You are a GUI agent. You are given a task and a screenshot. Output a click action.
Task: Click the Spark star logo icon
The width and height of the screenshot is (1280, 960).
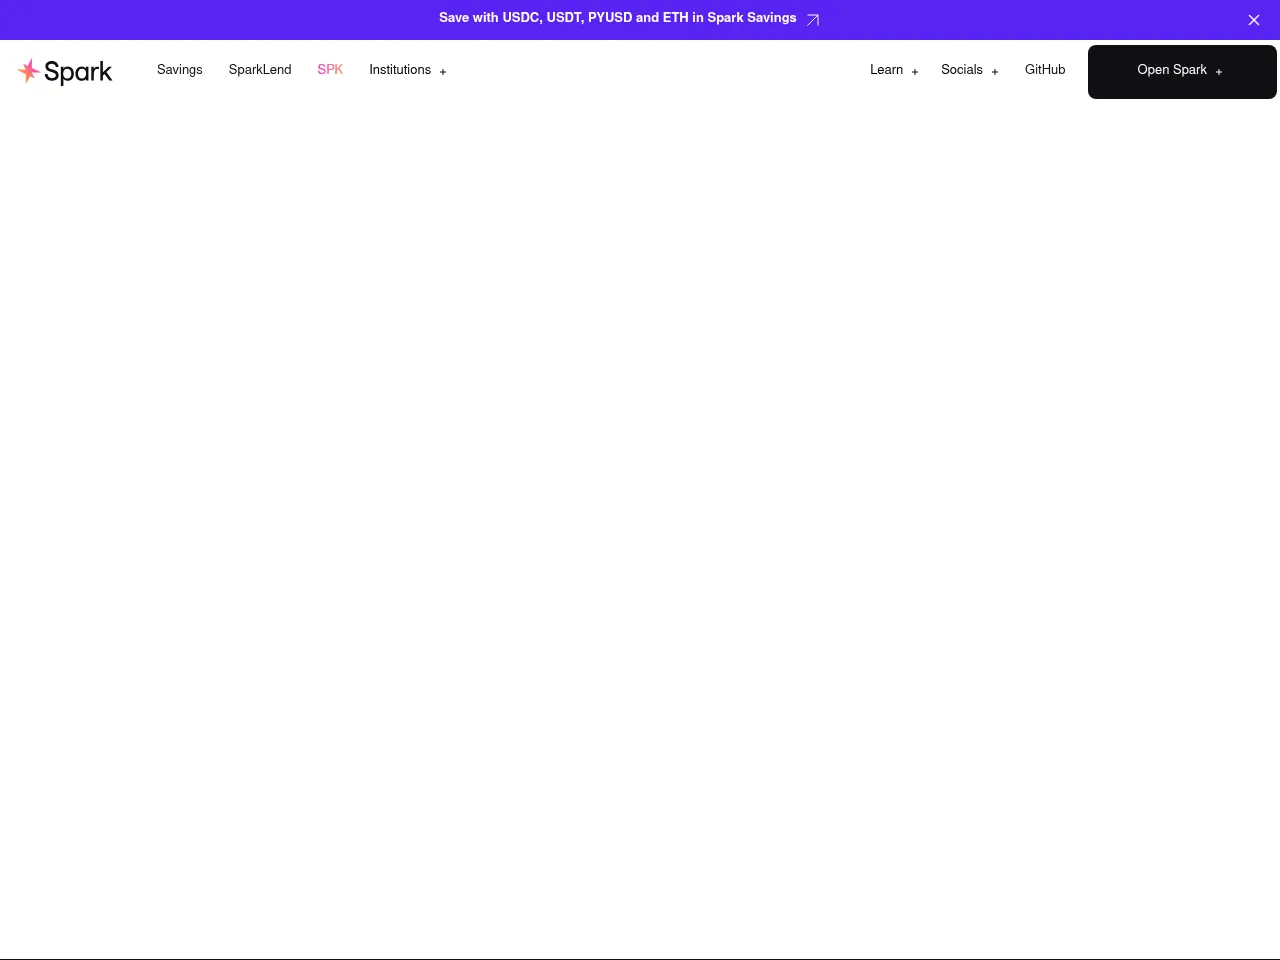click(29, 71)
